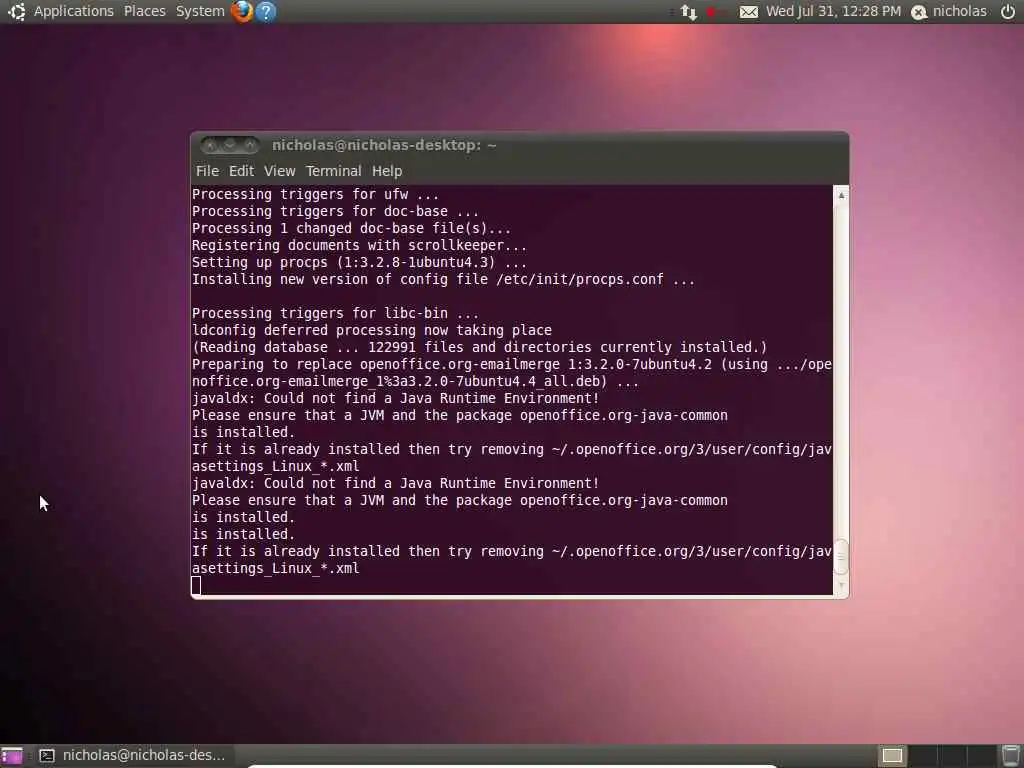Open the terminal File menu

click(207, 171)
